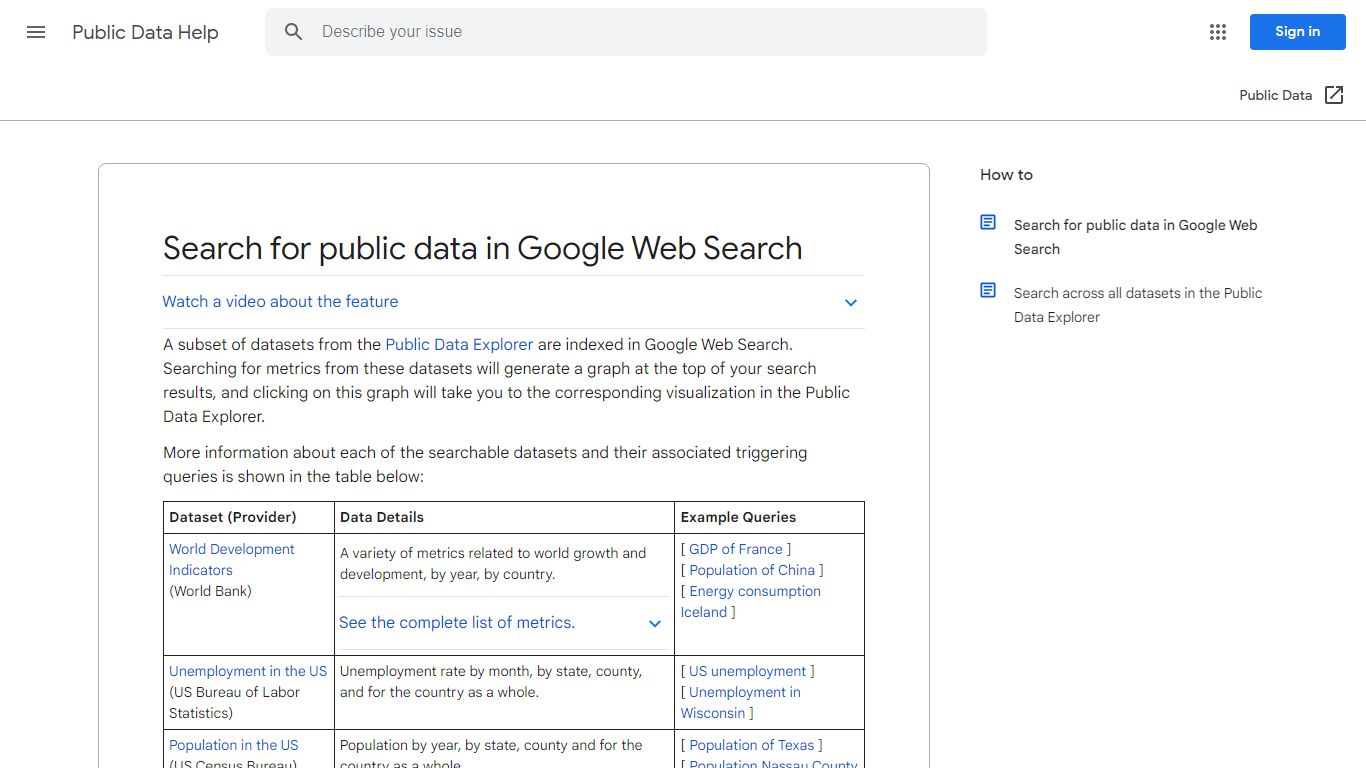Image resolution: width=1366 pixels, height=768 pixels.
Task: Open Population in the US dataset
Action: click(x=234, y=745)
